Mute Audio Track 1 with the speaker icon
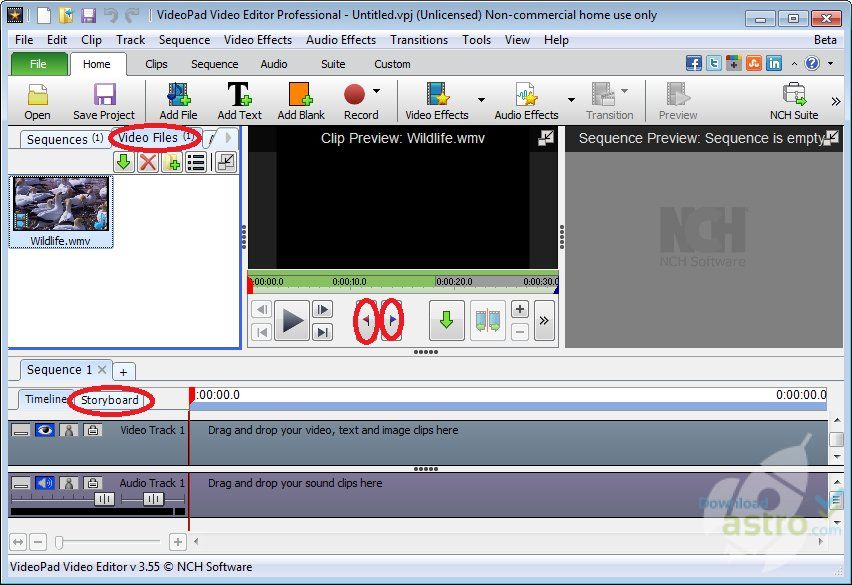 45,483
